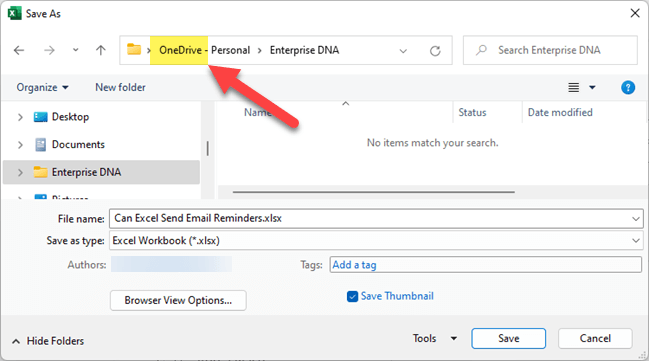Click the Search Enterprise DNA field

click(550, 50)
